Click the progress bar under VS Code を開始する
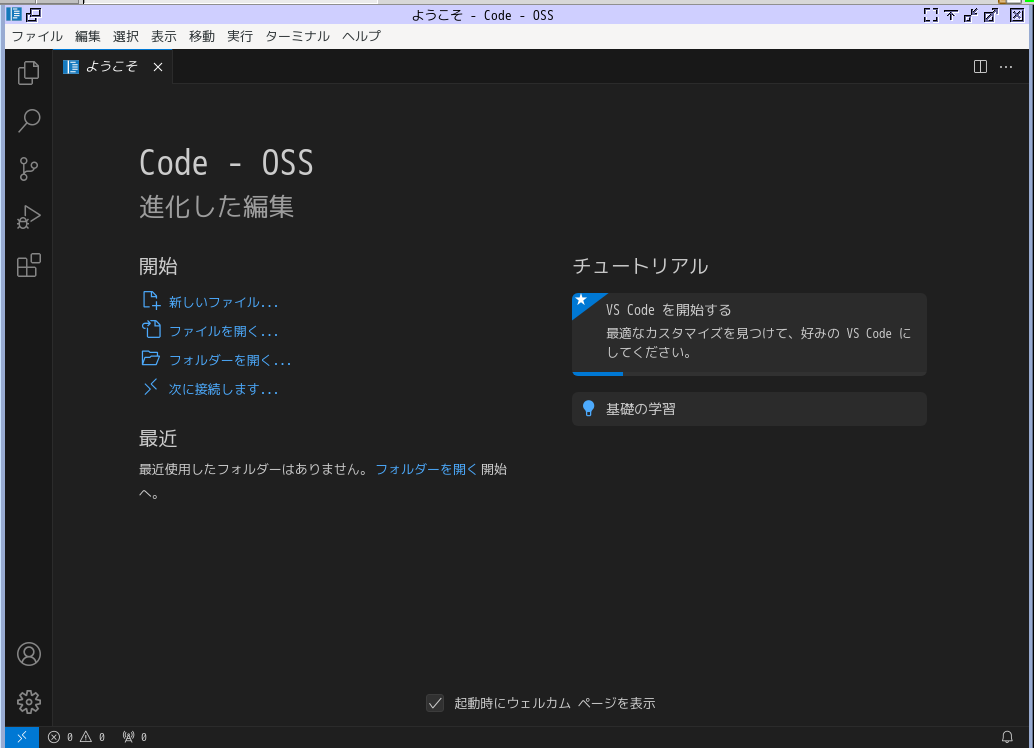Viewport: 1034px width, 748px height. tap(749, 373)
